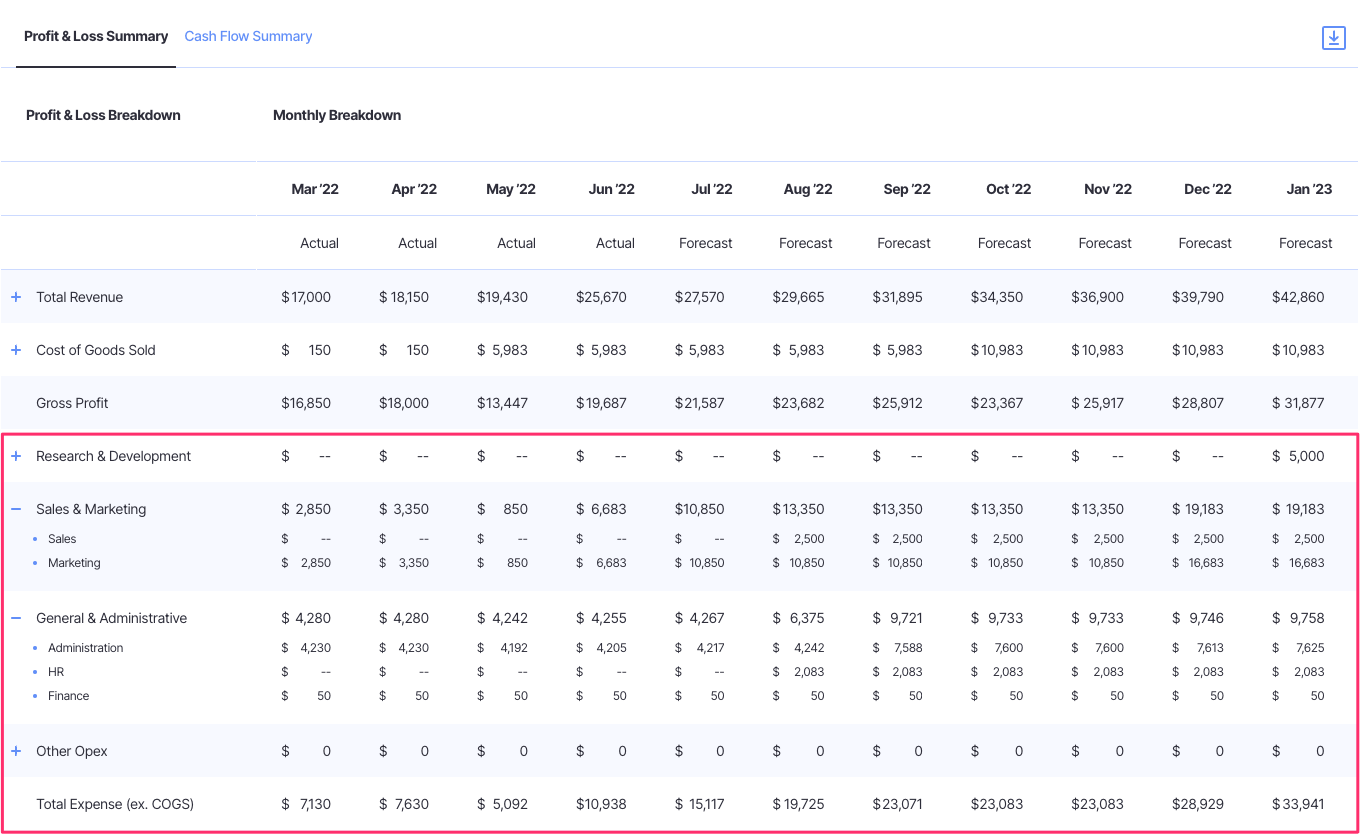Viewport: 1360px width, 834px height.
Task: Click the download report icon
Action: coord(1334,37)
